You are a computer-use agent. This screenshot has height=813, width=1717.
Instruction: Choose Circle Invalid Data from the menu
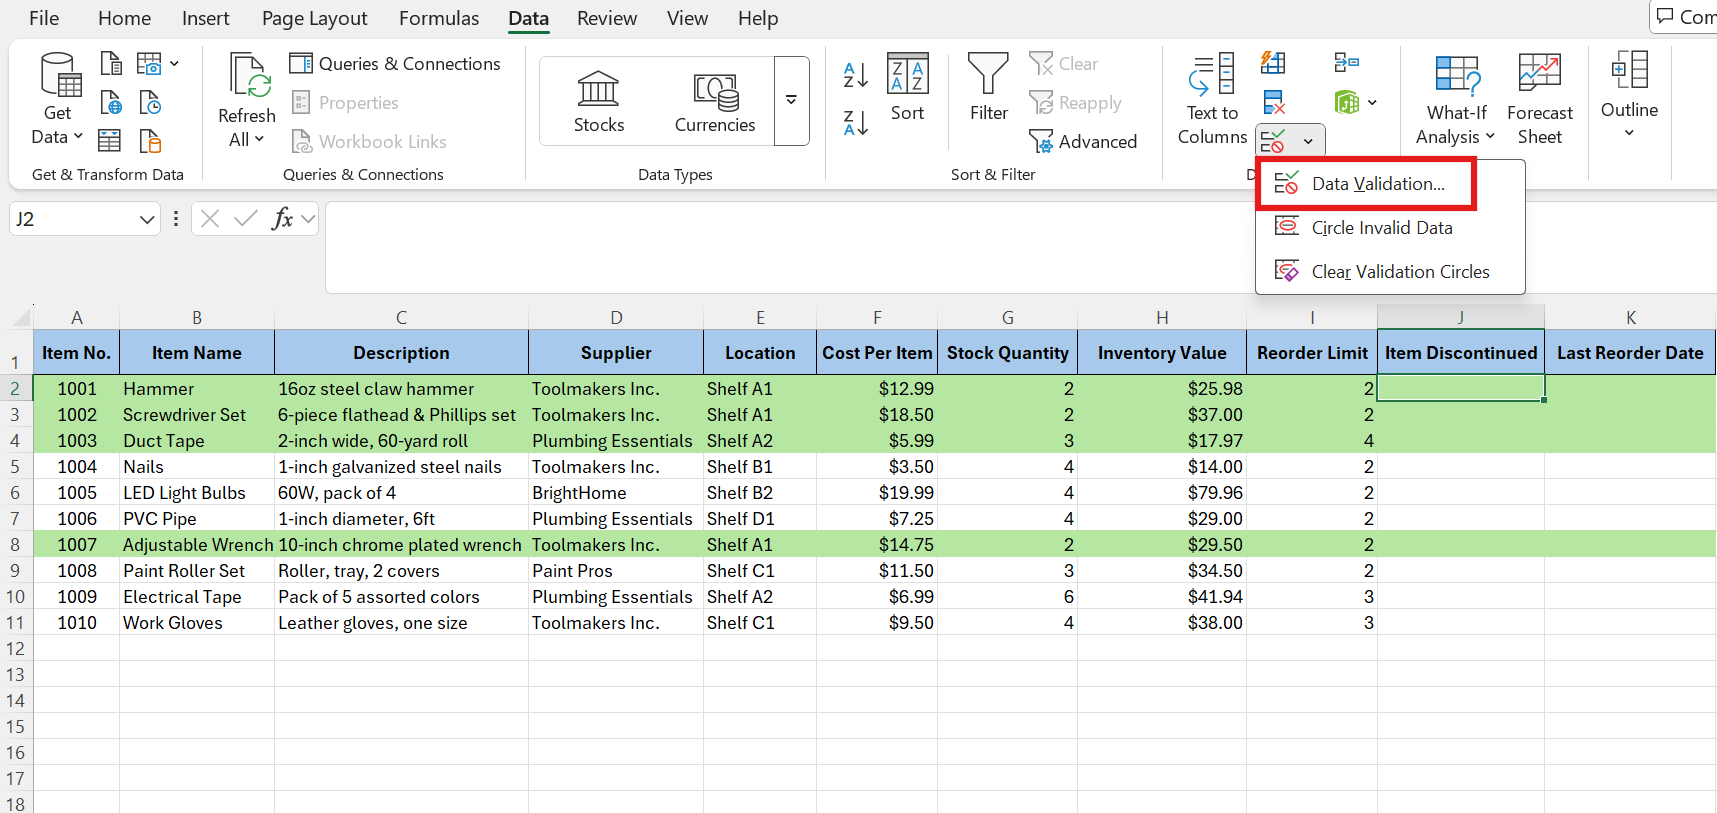click(1381, 228)
